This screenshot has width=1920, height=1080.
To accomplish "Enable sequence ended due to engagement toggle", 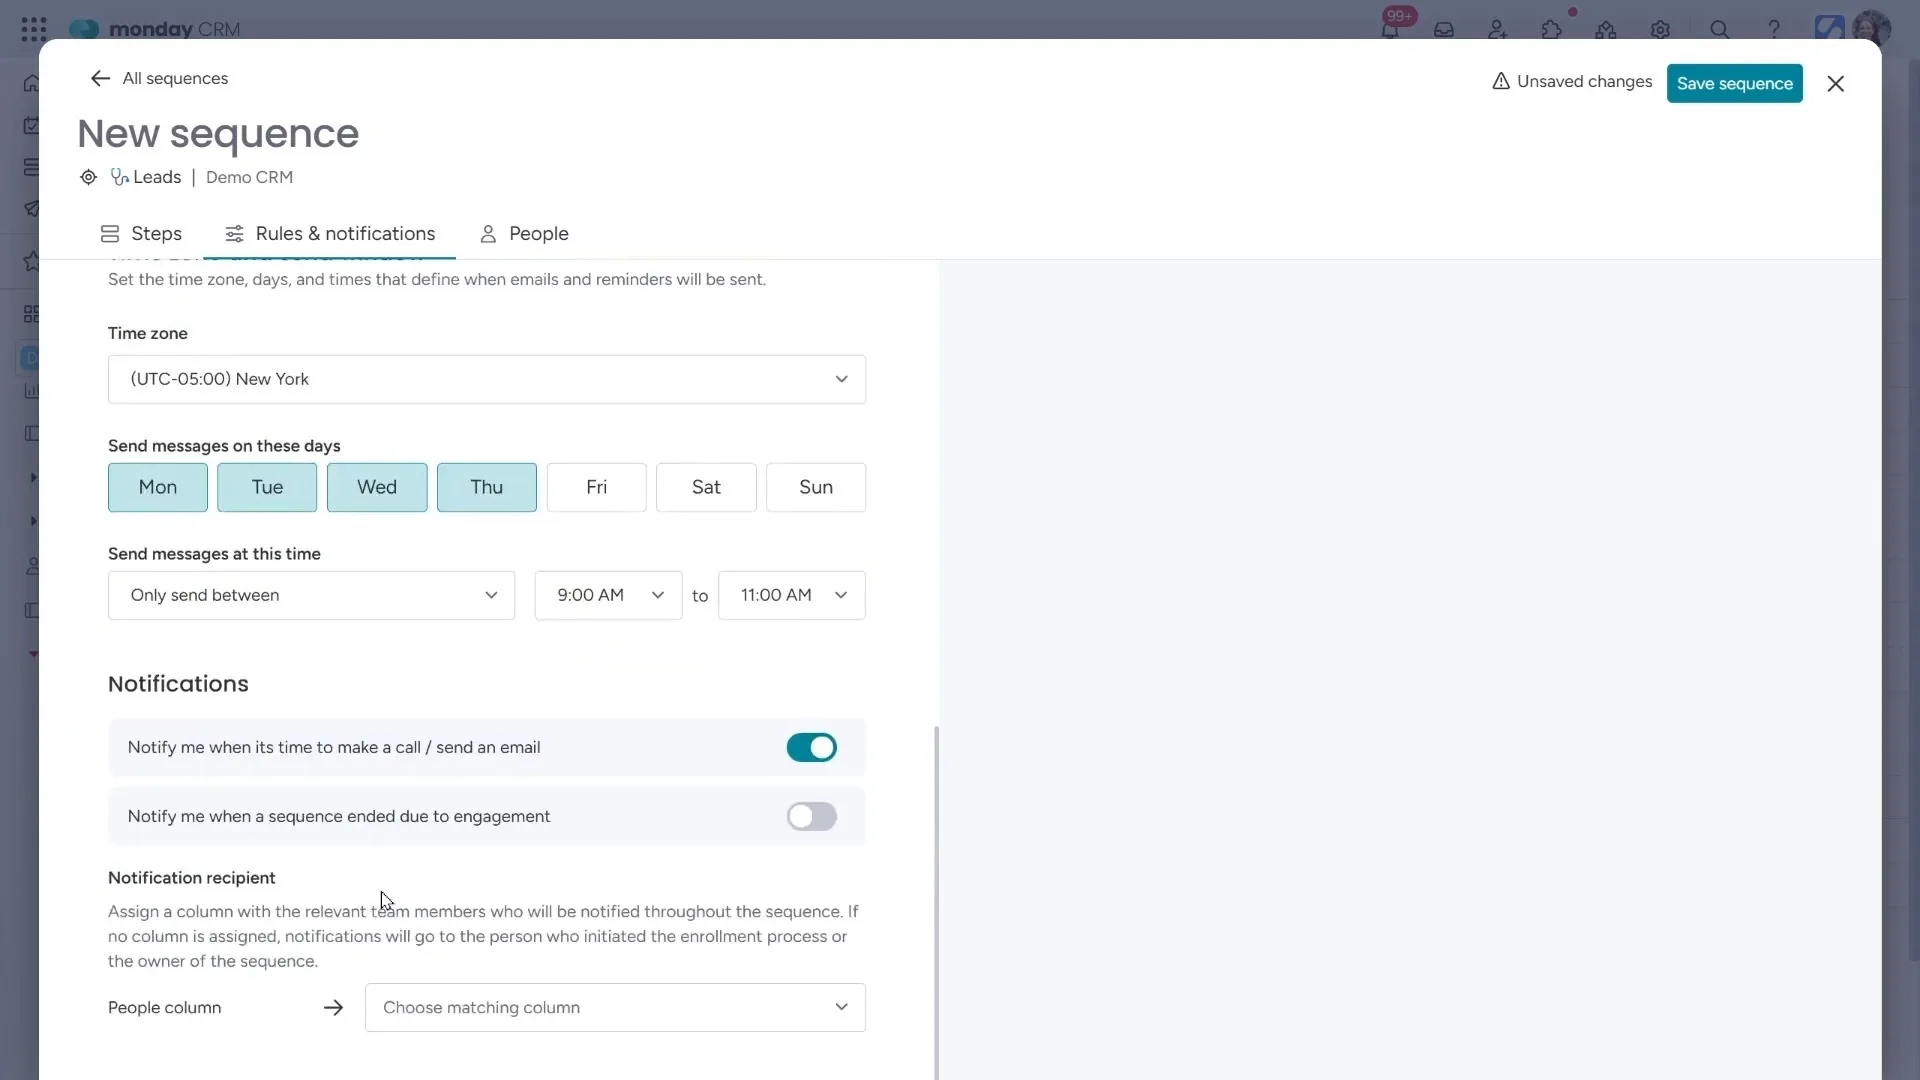I will (811, 816).
